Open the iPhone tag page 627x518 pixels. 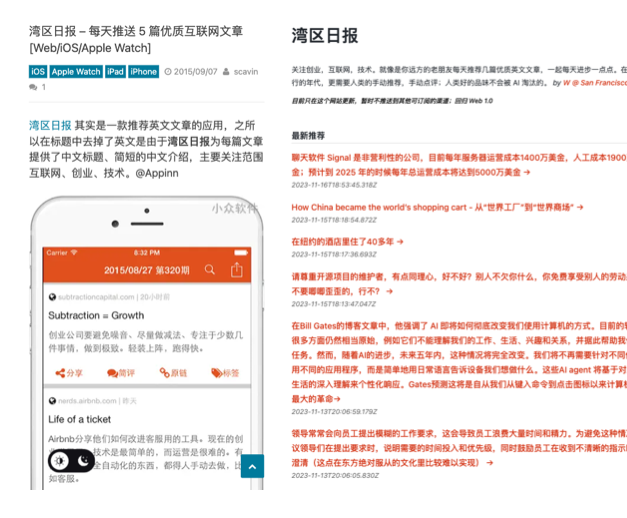click(143, 71)
